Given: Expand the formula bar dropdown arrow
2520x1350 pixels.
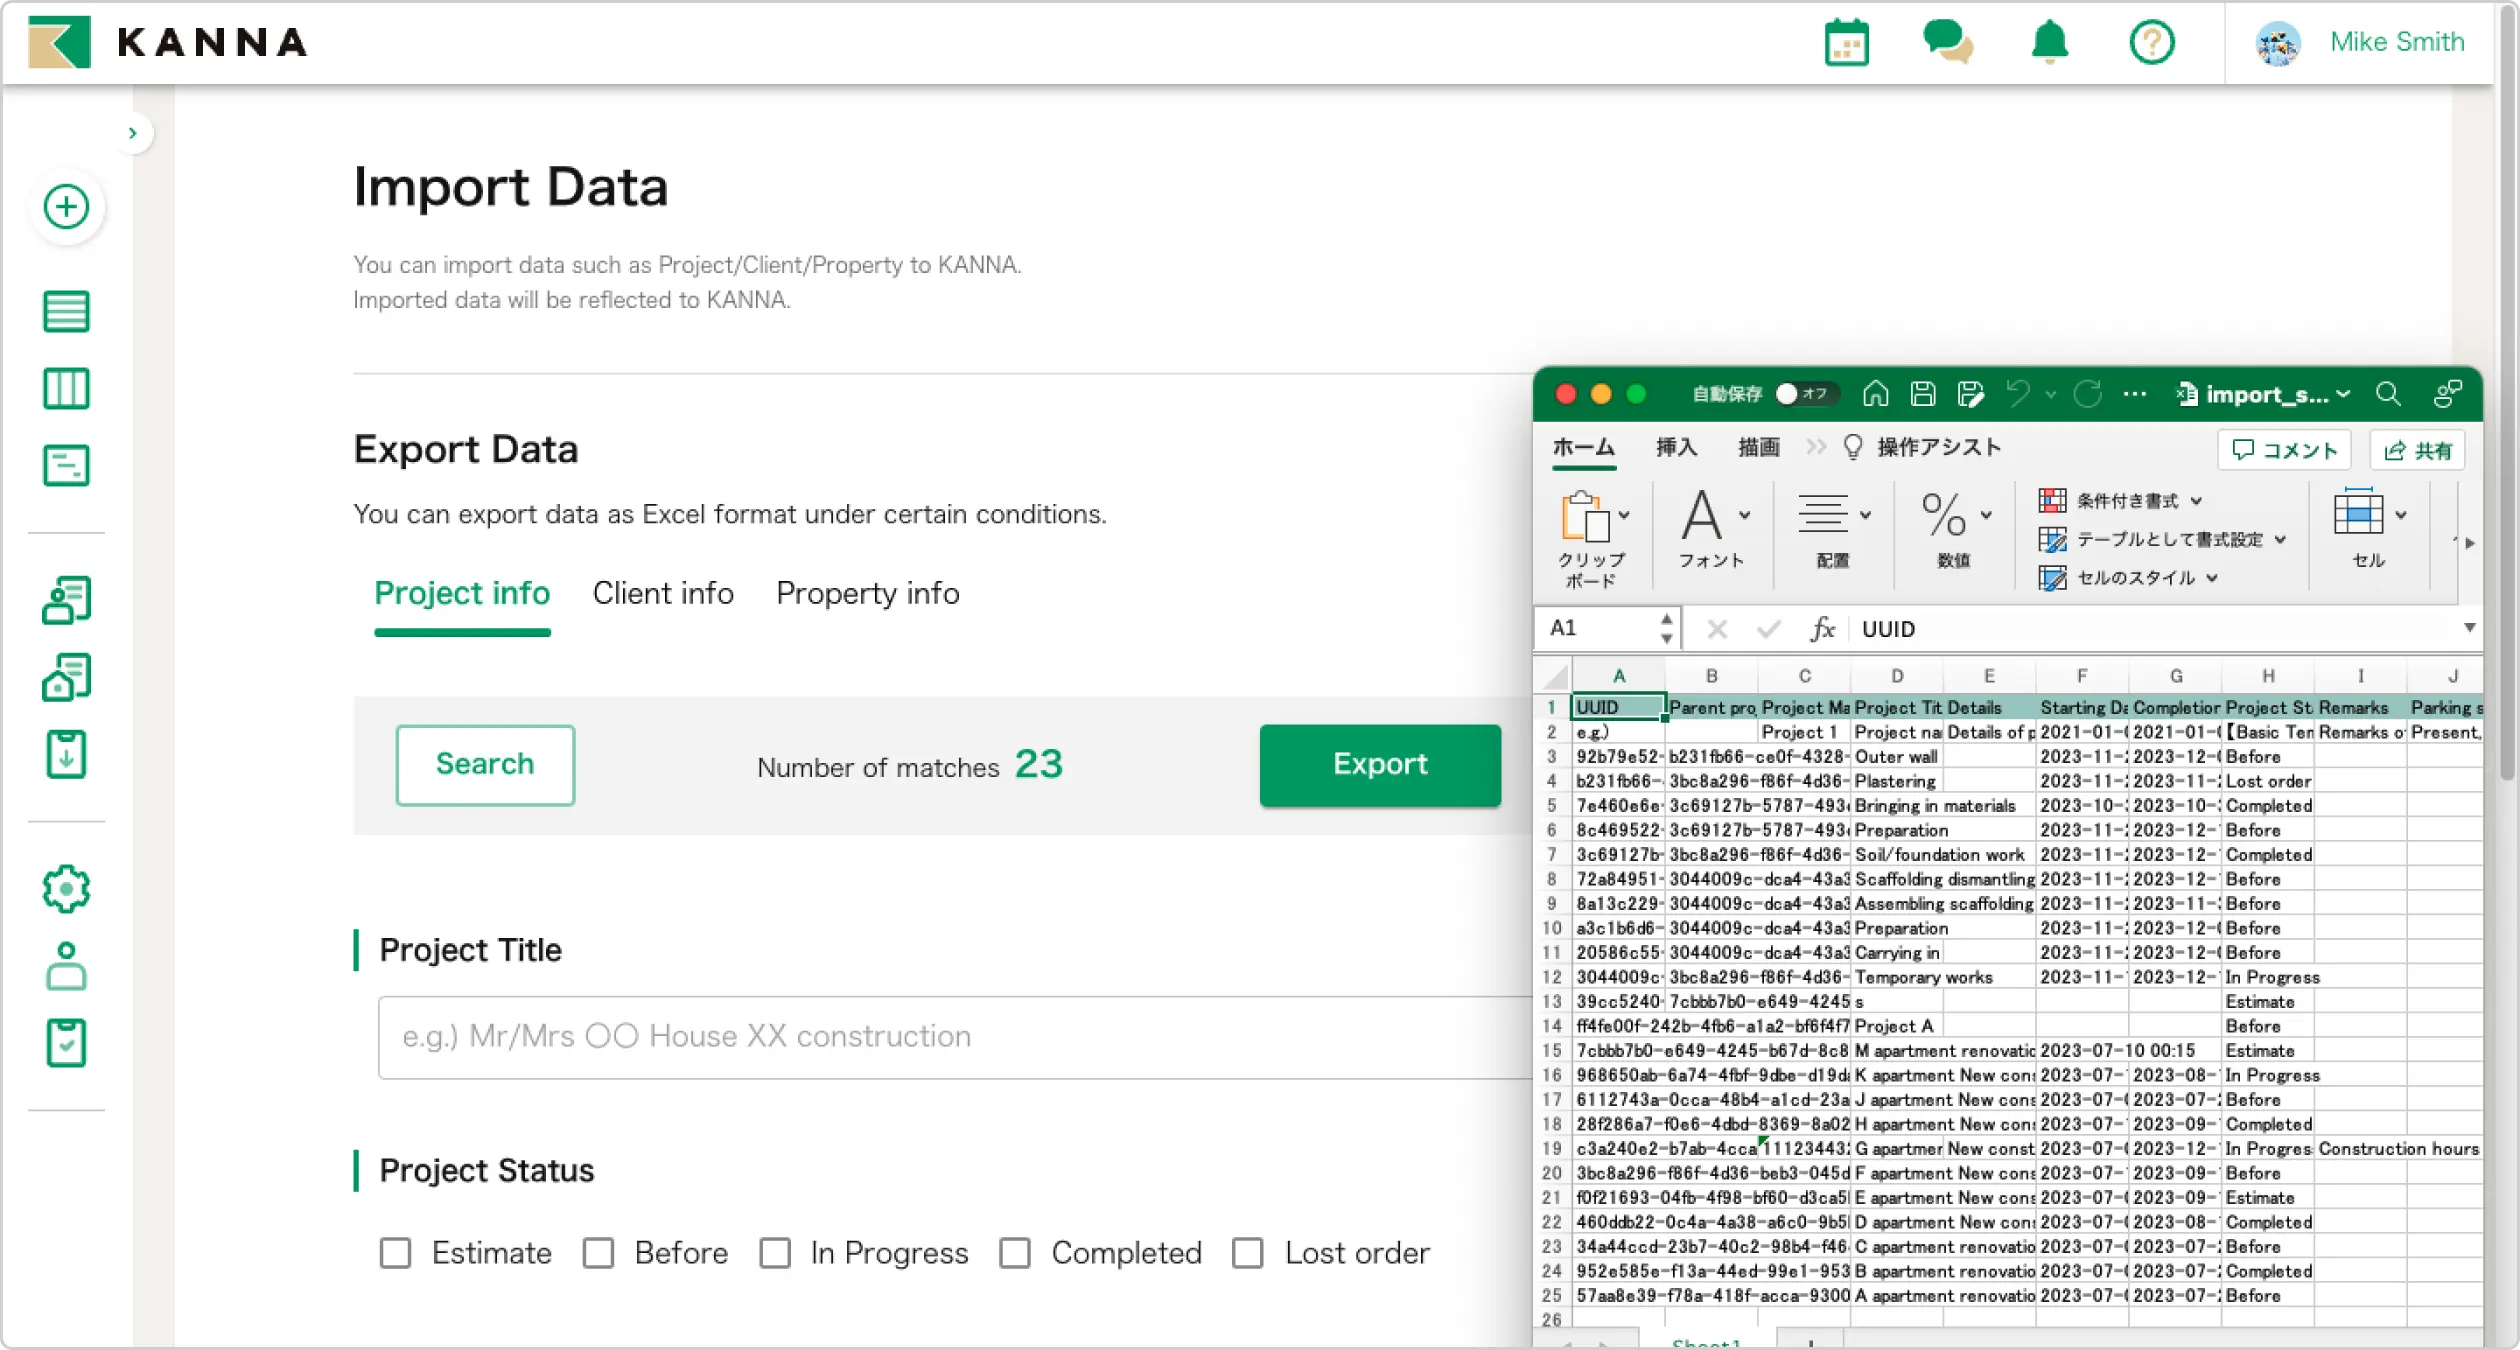Looking at the screenshot, I should (2469, 628).
